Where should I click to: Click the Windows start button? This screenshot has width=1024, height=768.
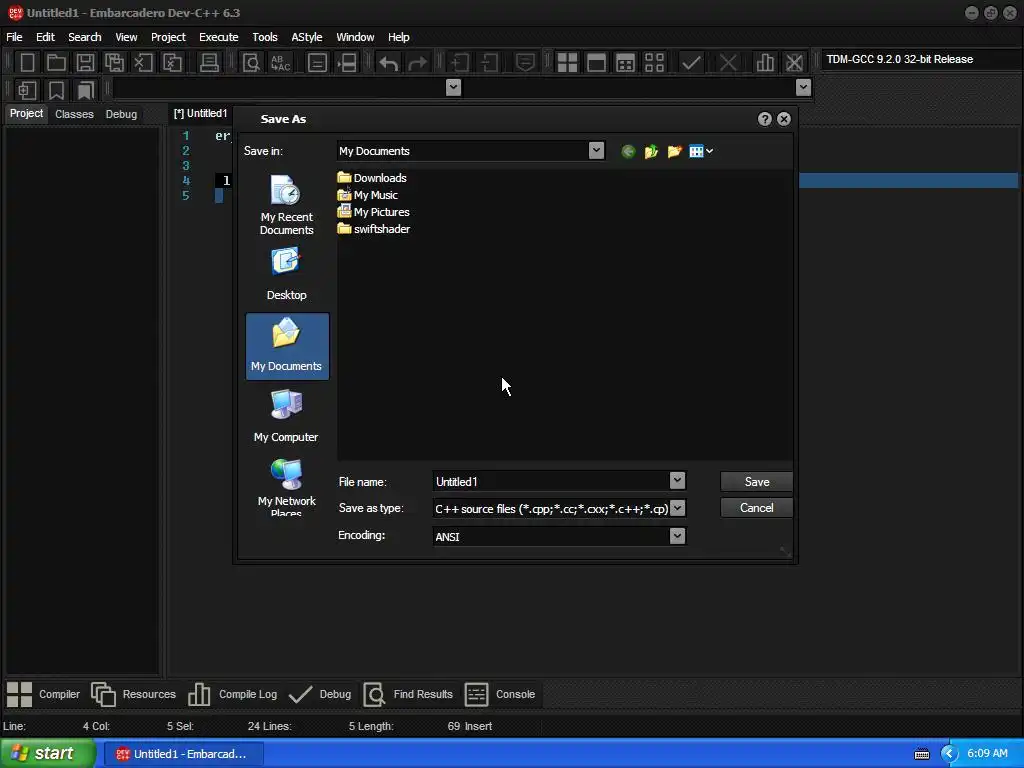pyautogui.click(x=47, y=754)
